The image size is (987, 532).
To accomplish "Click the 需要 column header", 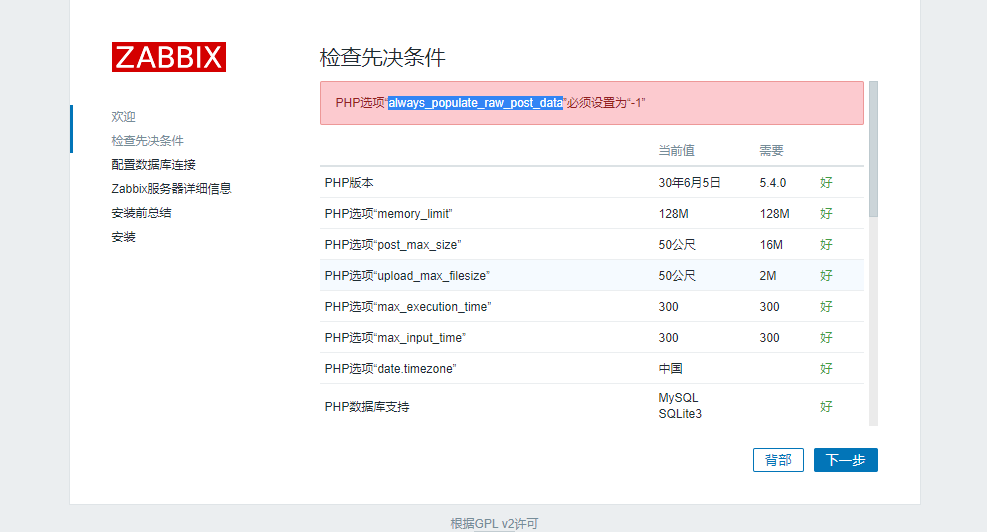I will 771,150.
